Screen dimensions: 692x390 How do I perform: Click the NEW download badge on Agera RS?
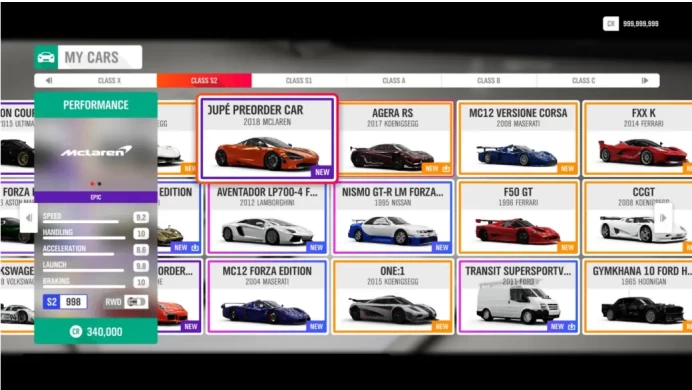(x=436, y=169)
